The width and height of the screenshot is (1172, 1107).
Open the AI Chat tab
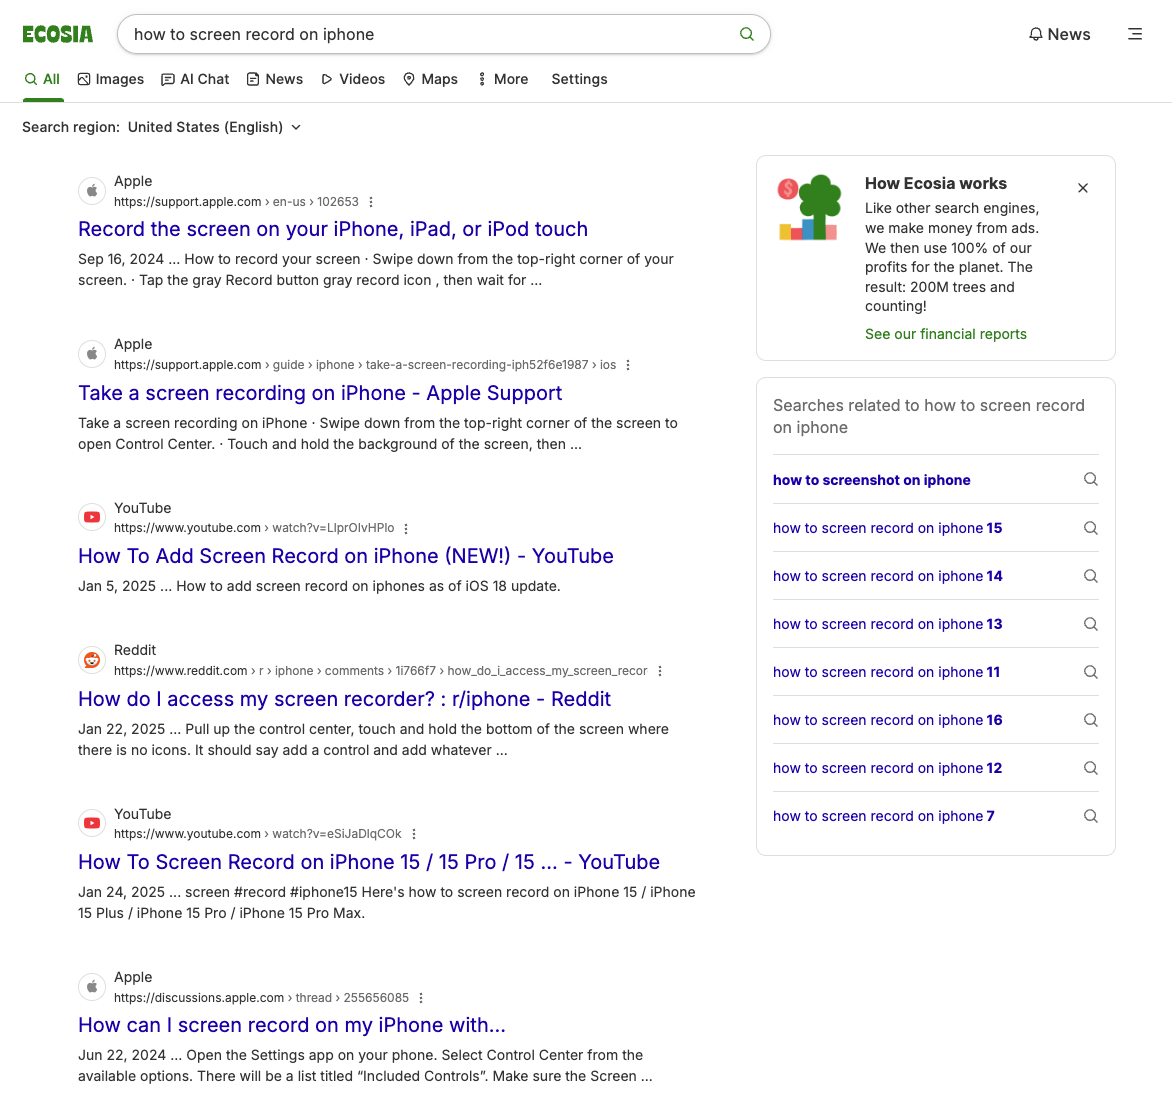[x=195, y=79]
